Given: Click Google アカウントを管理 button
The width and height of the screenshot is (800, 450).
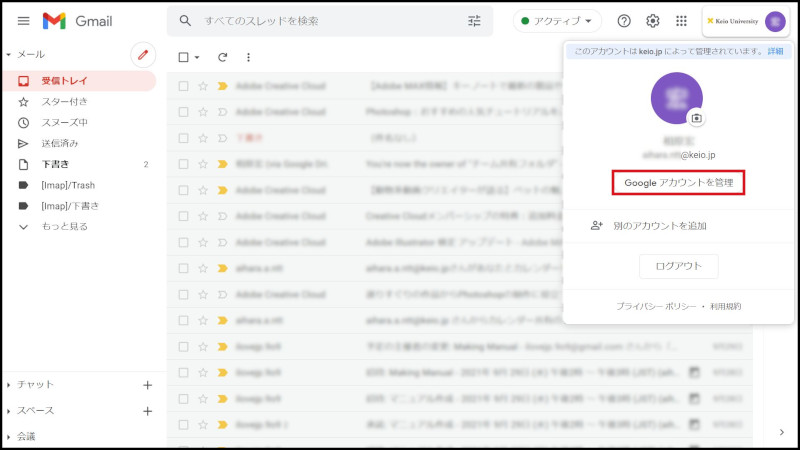Looking at the screenshot, I should [678, 183].
